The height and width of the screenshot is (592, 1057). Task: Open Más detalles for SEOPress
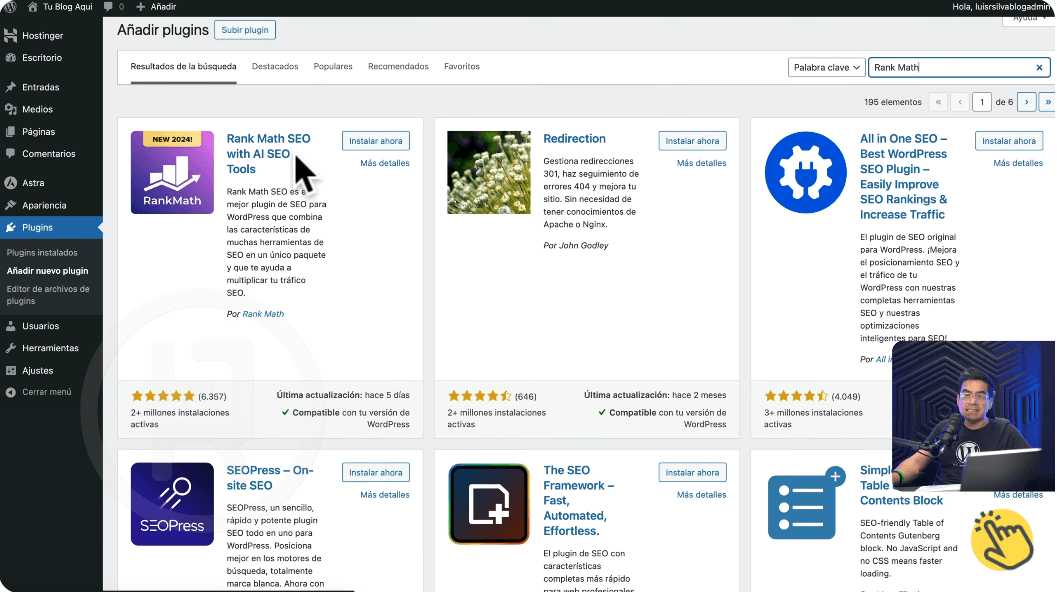[385, 495]
